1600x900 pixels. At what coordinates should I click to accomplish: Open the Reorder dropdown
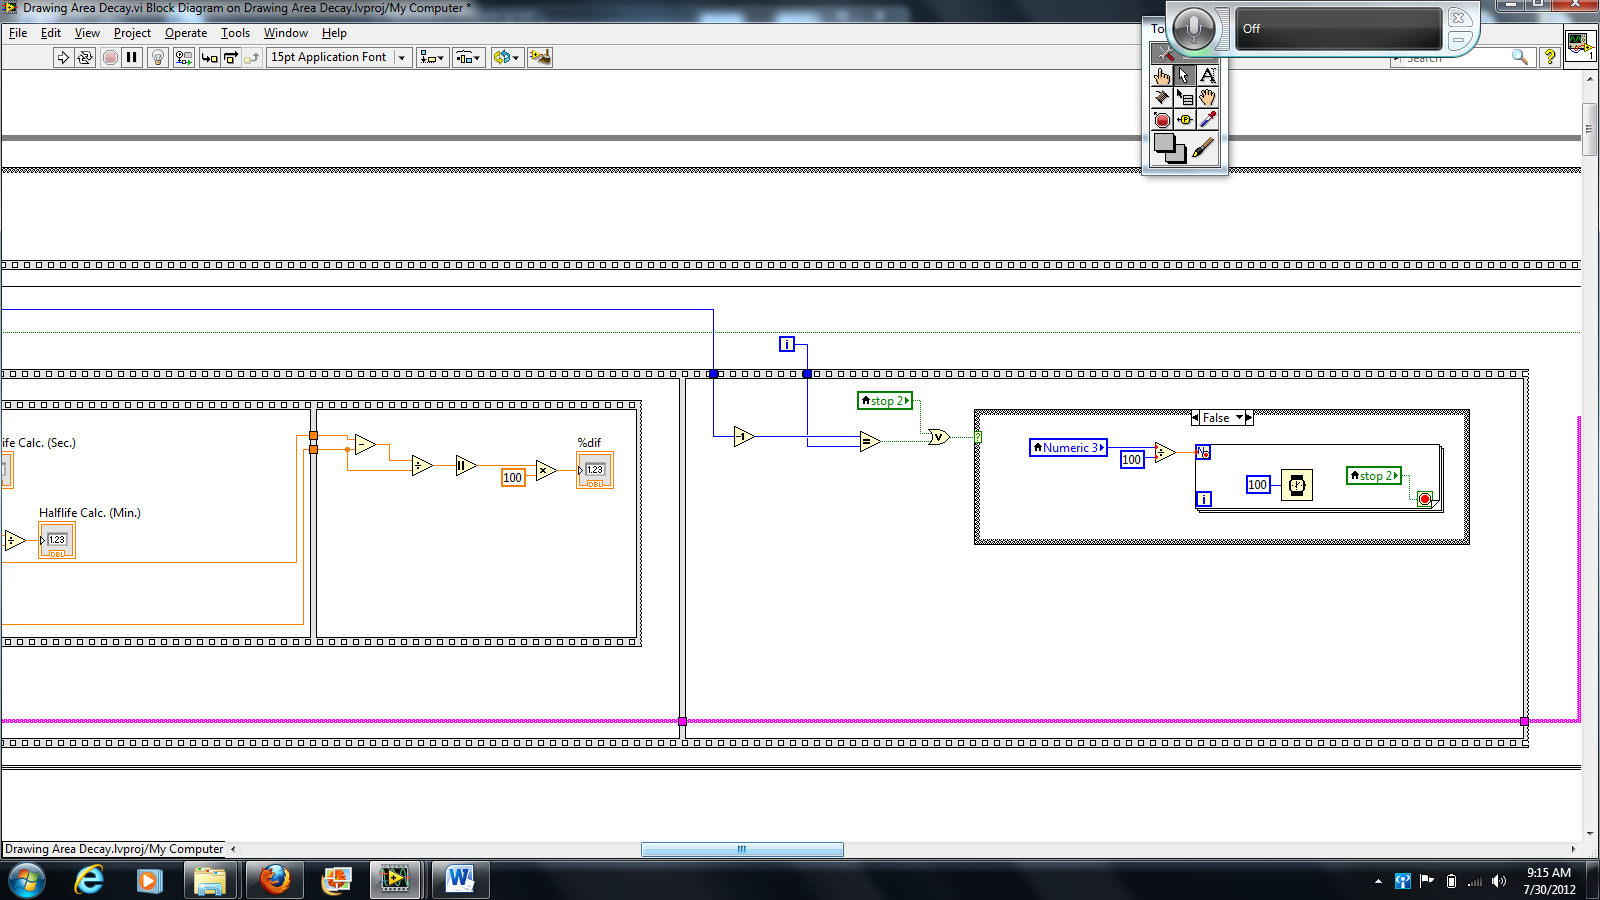point(507,57)
